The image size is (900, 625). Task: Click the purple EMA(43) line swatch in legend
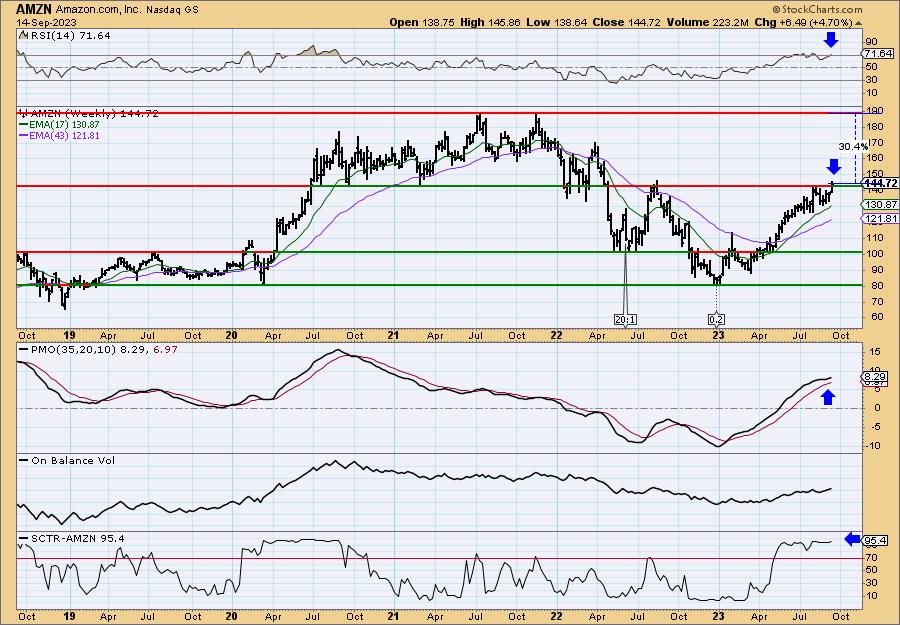[x=24, y=136]
